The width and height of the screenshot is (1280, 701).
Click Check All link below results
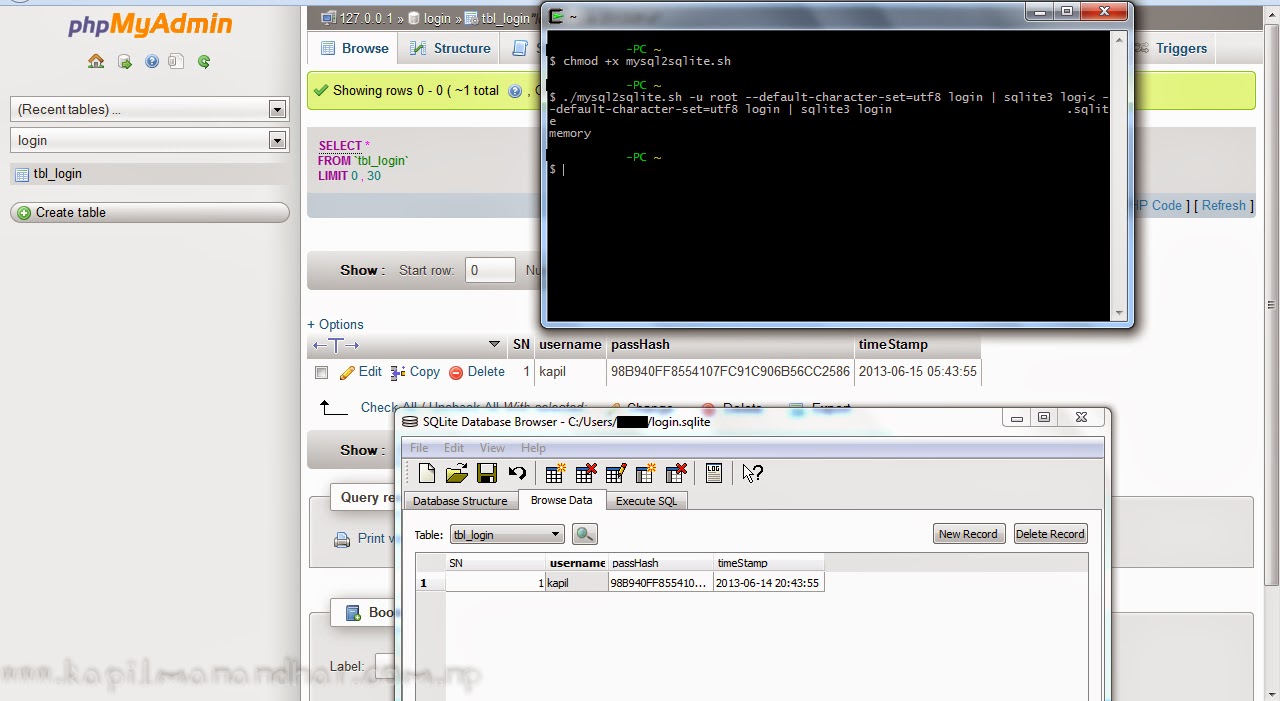[x=383, y=407]
